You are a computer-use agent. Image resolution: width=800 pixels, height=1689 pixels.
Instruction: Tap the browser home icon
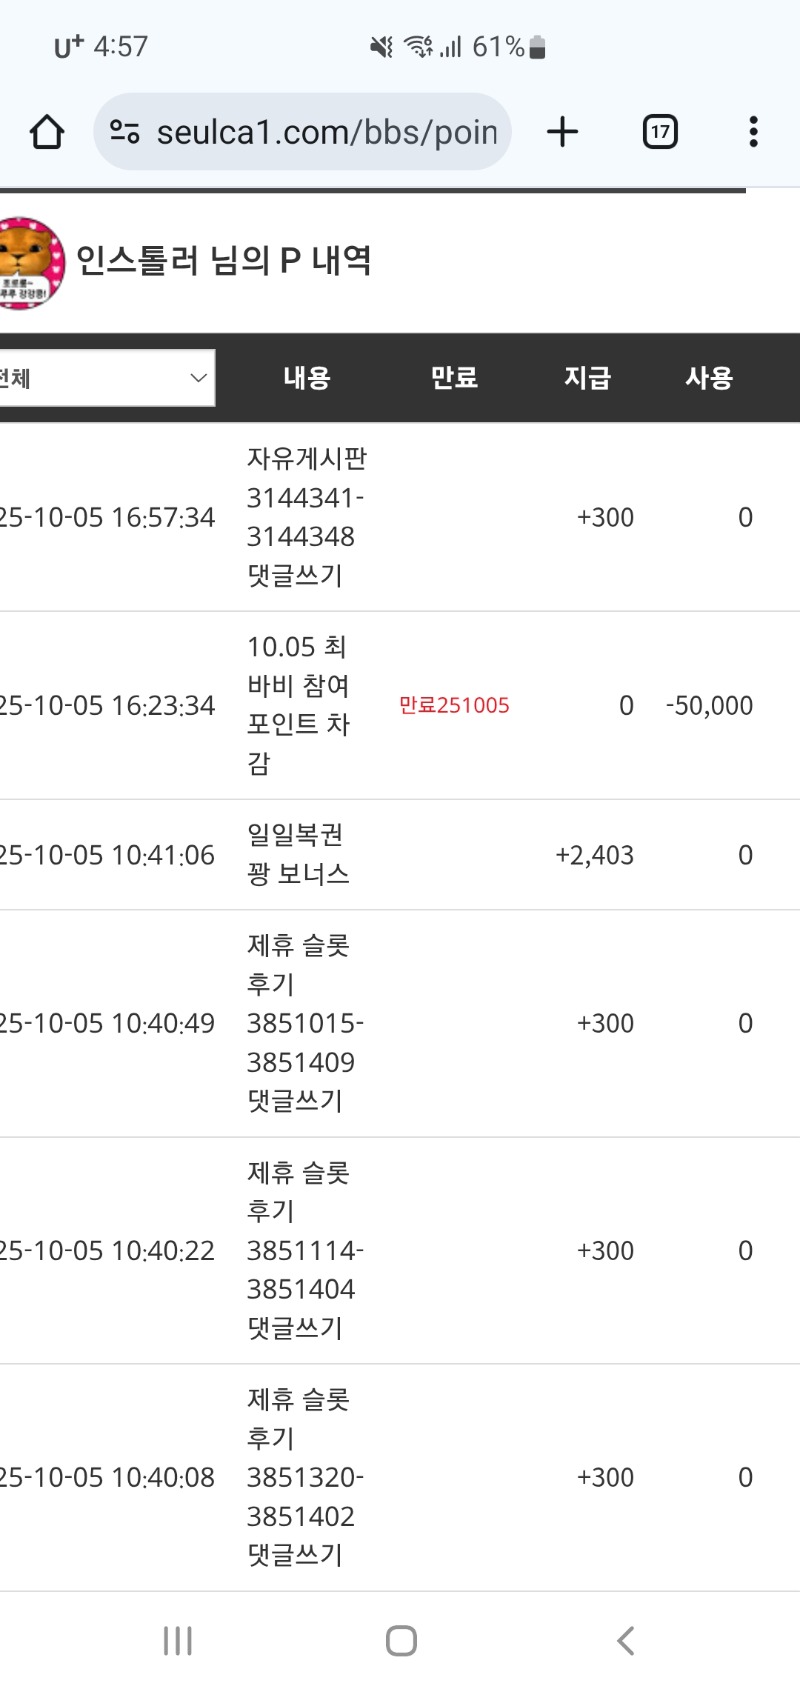(47, 132)
